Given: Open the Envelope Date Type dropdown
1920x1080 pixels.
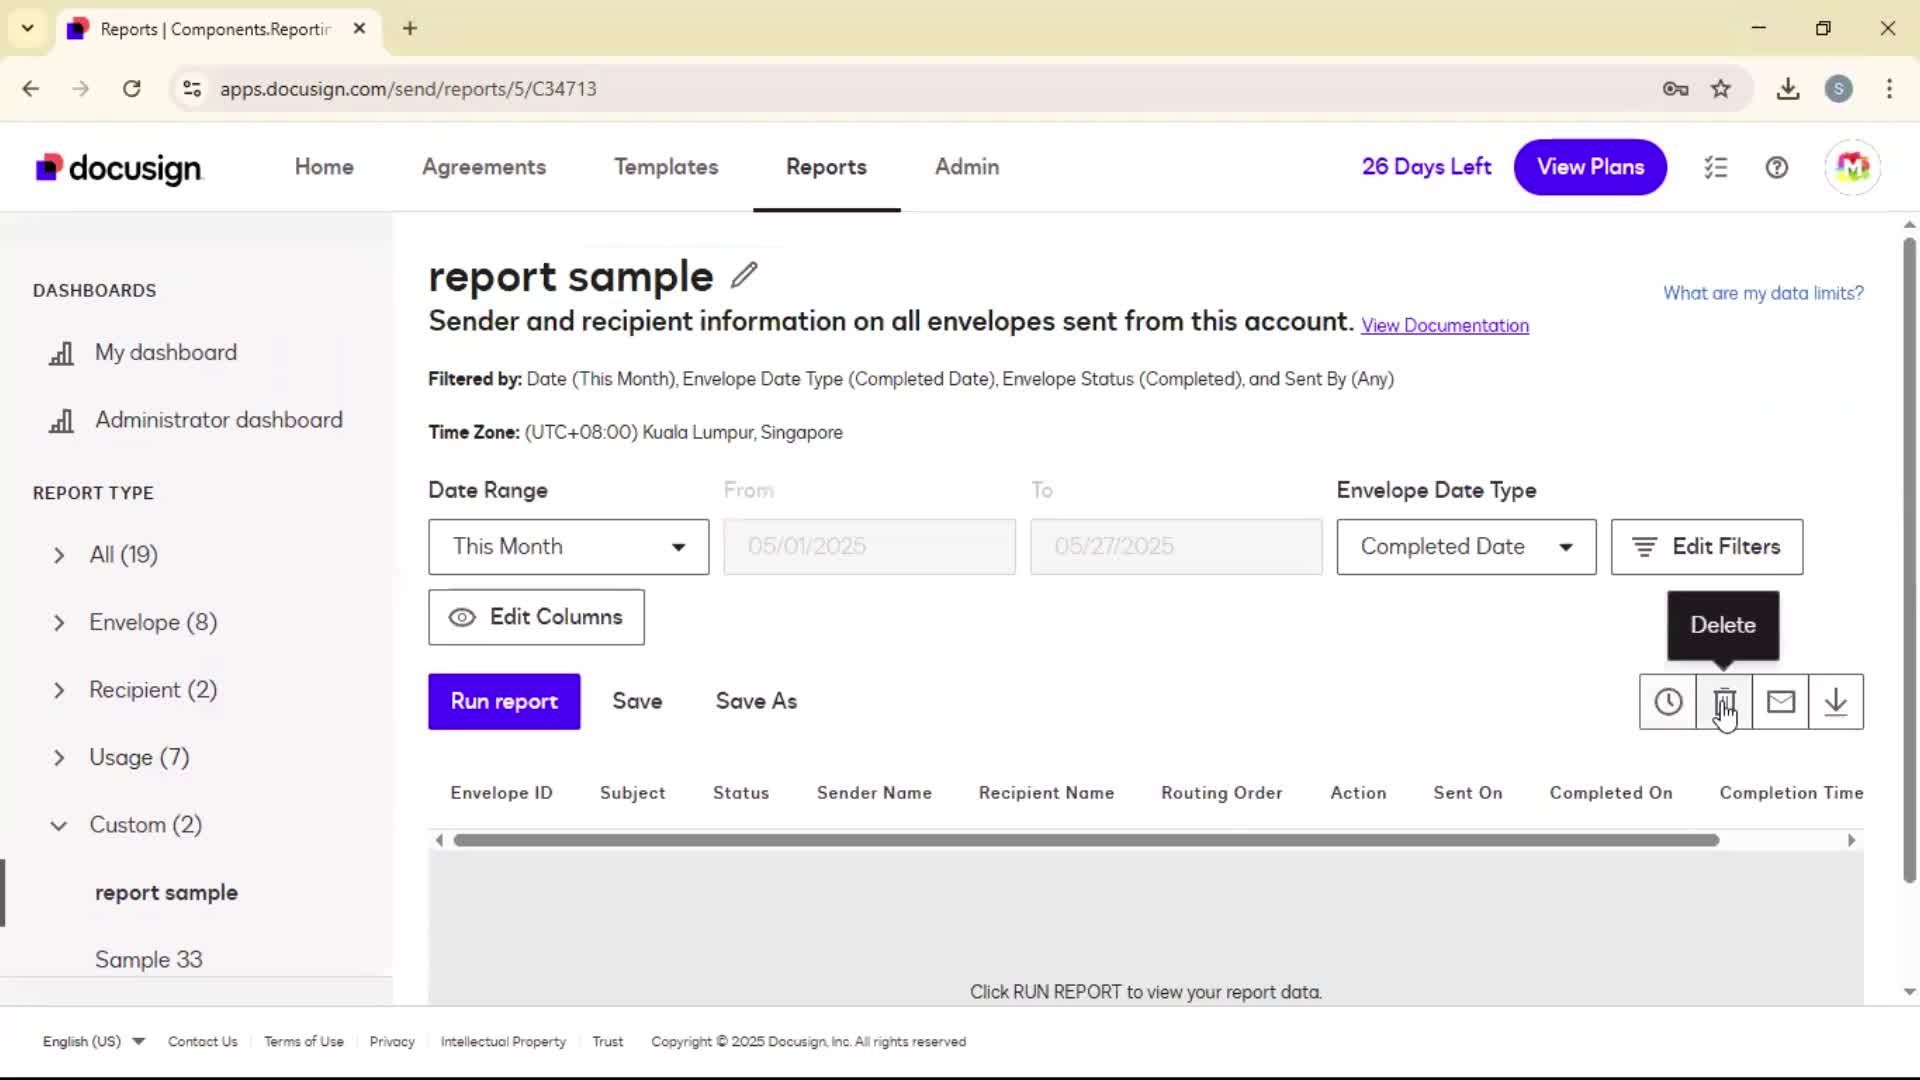Looking at the screenshot, I should (x=1466, y=547).
